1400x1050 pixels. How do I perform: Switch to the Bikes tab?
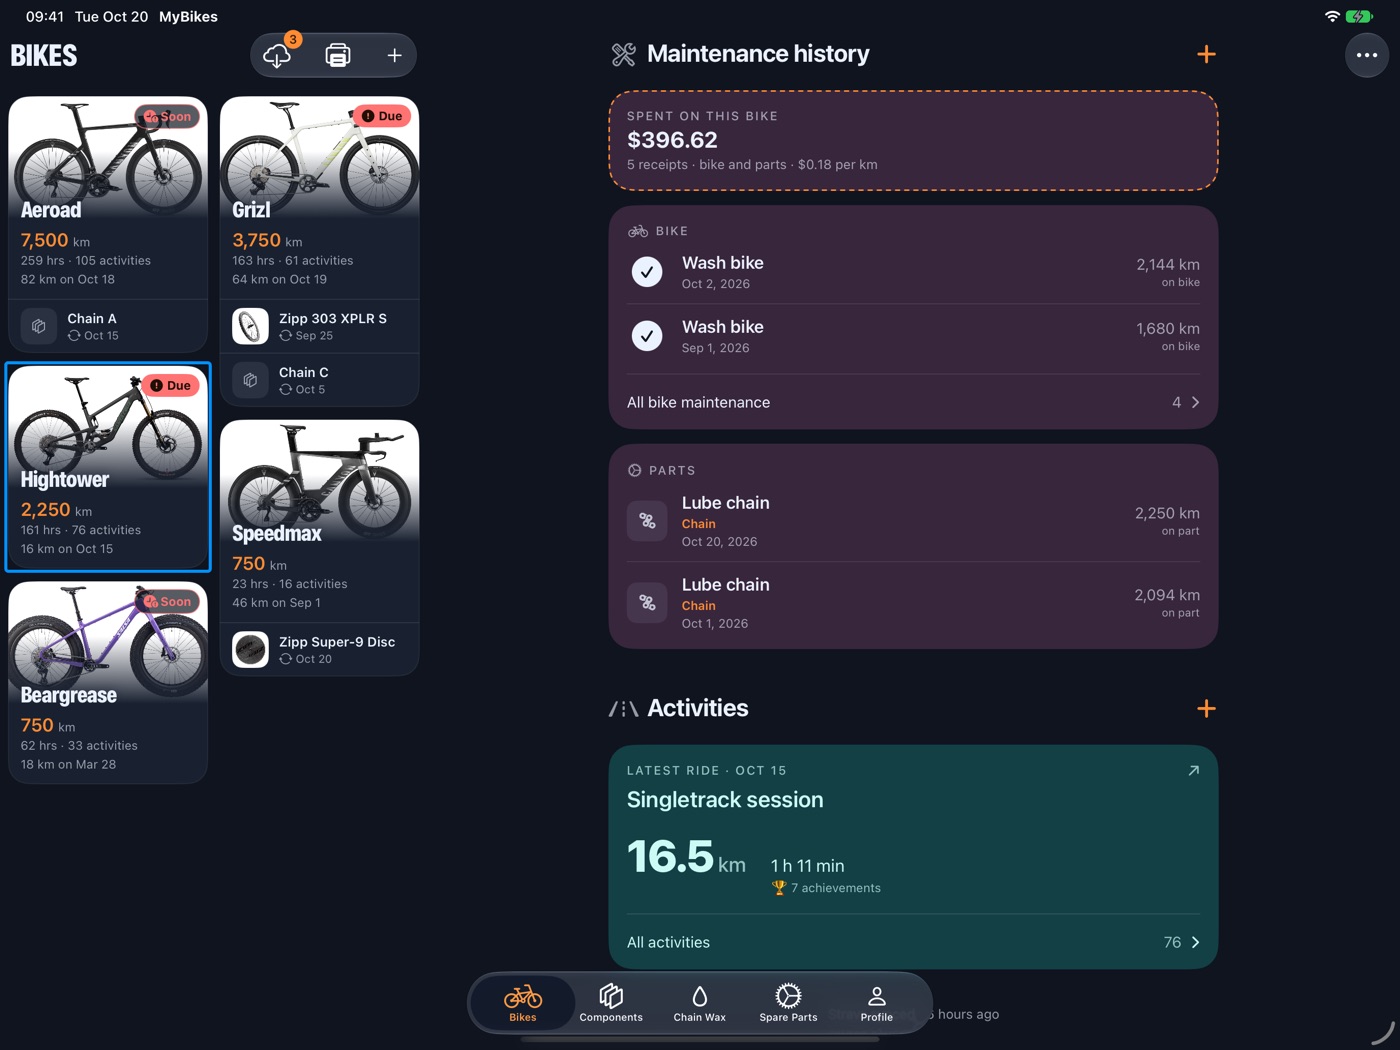pyautogui.click(x=523, y=1003)
